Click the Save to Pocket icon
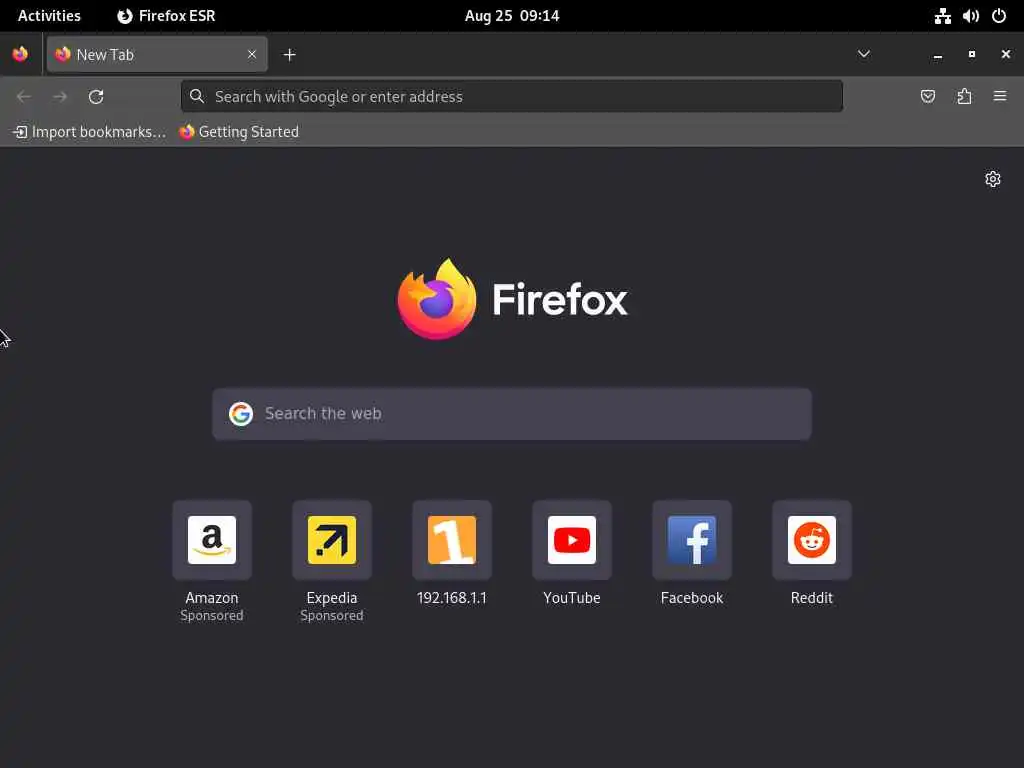This screenshot has height=768, width=1024. [x=927, y=97]
